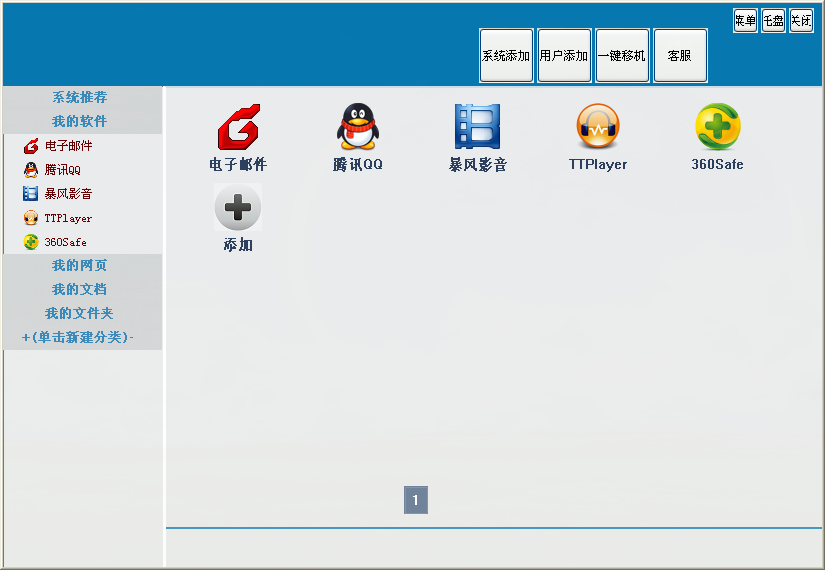The image size is (825, 570).
Task: Open the 菜单 menu button
Action: [745, 21]
